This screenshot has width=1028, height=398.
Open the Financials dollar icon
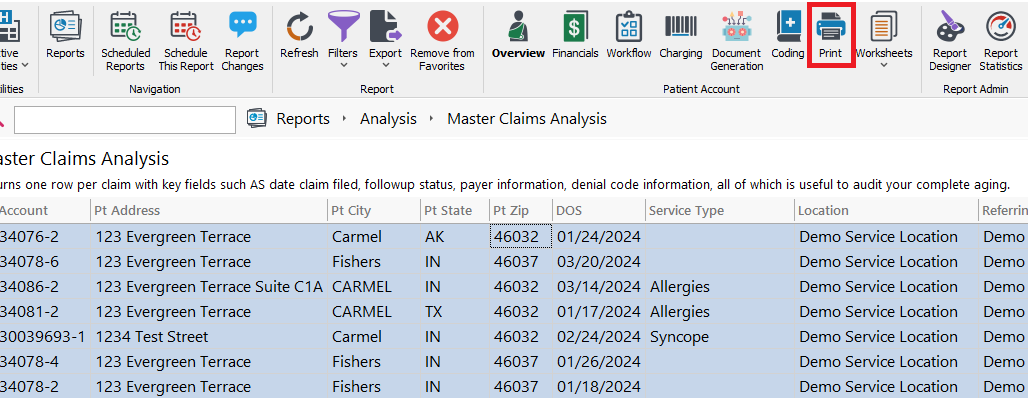574,26
